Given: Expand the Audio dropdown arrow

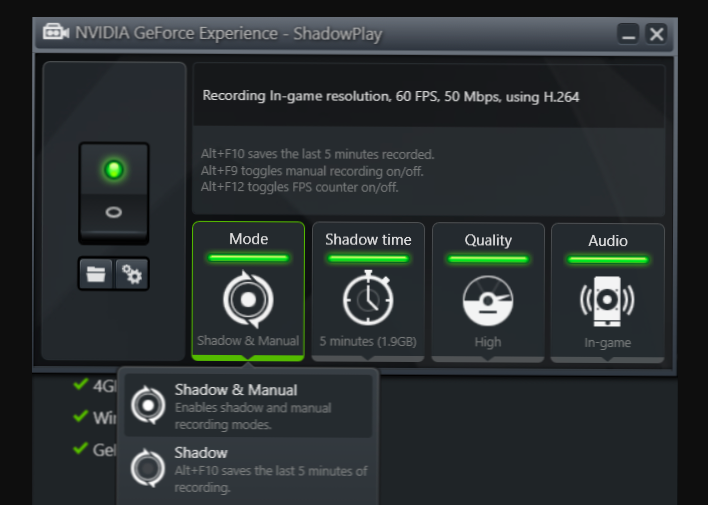Looking at the screenshot, I should click(x=607, y=360).
